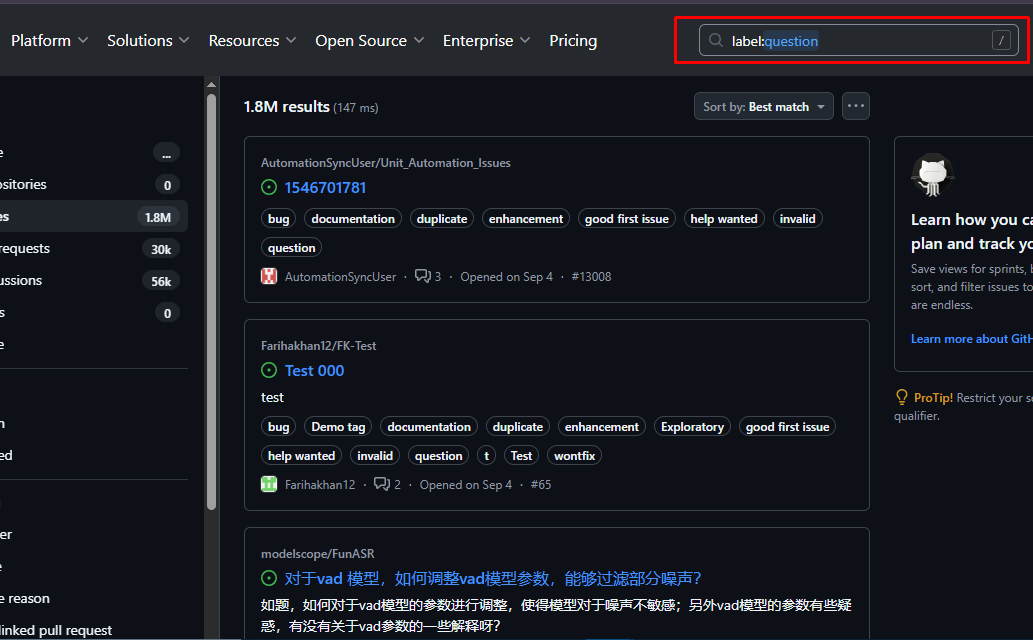Image resolution: width=1033 pixels, height=640 pixels.
Task: Click Farihakhan12's avatar icon
Action: 269,484
